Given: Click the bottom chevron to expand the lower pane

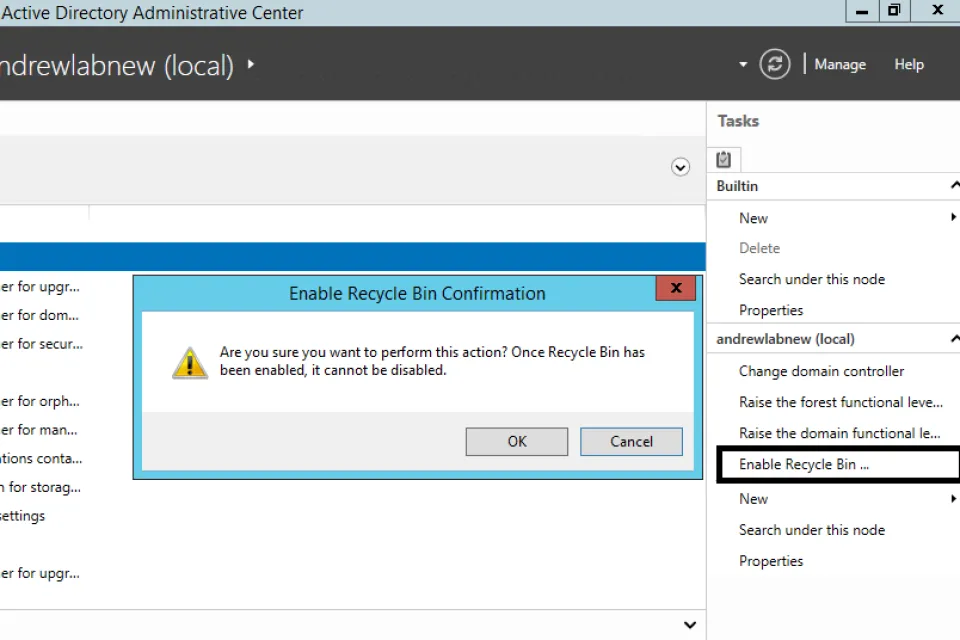Looking at the screenshot, I should point(689,625).
